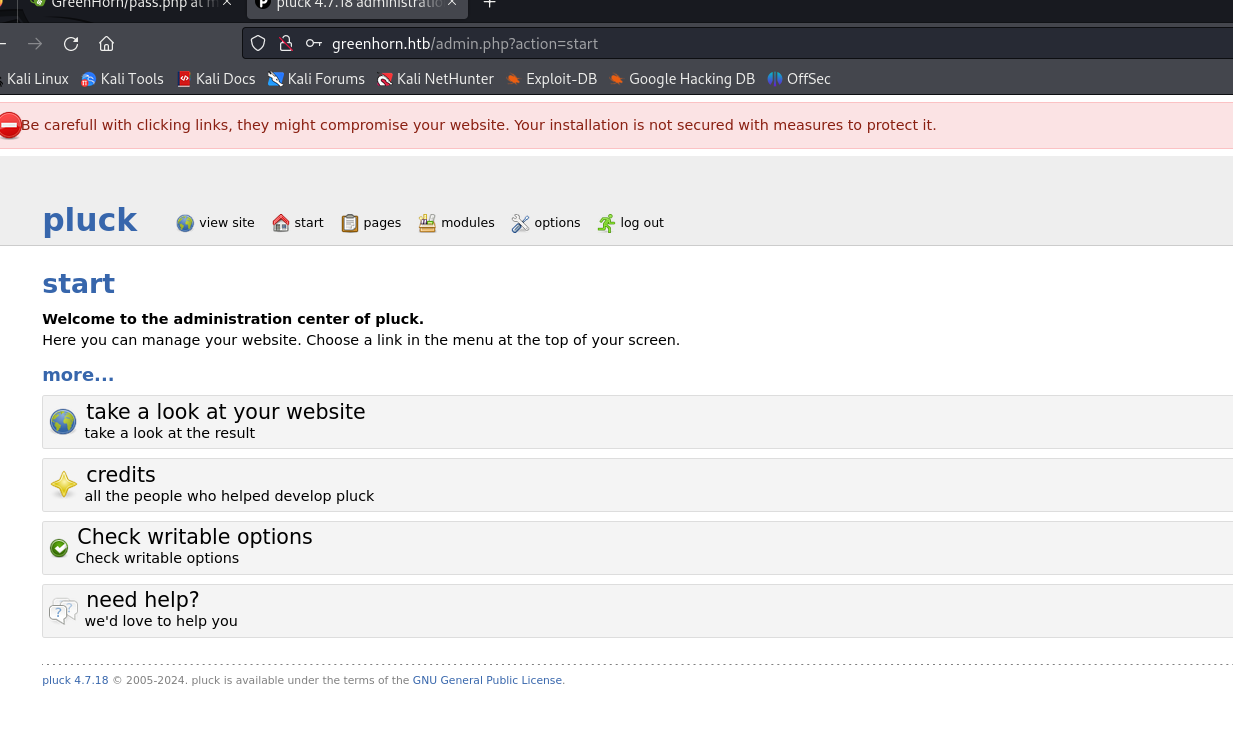Click the modules blocks icon
This screenshot has height=743, width=1233.
[427, 223]
